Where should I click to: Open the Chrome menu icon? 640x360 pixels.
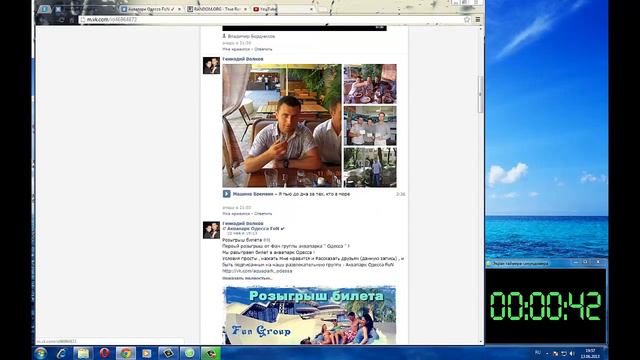[x=478, y=19]
